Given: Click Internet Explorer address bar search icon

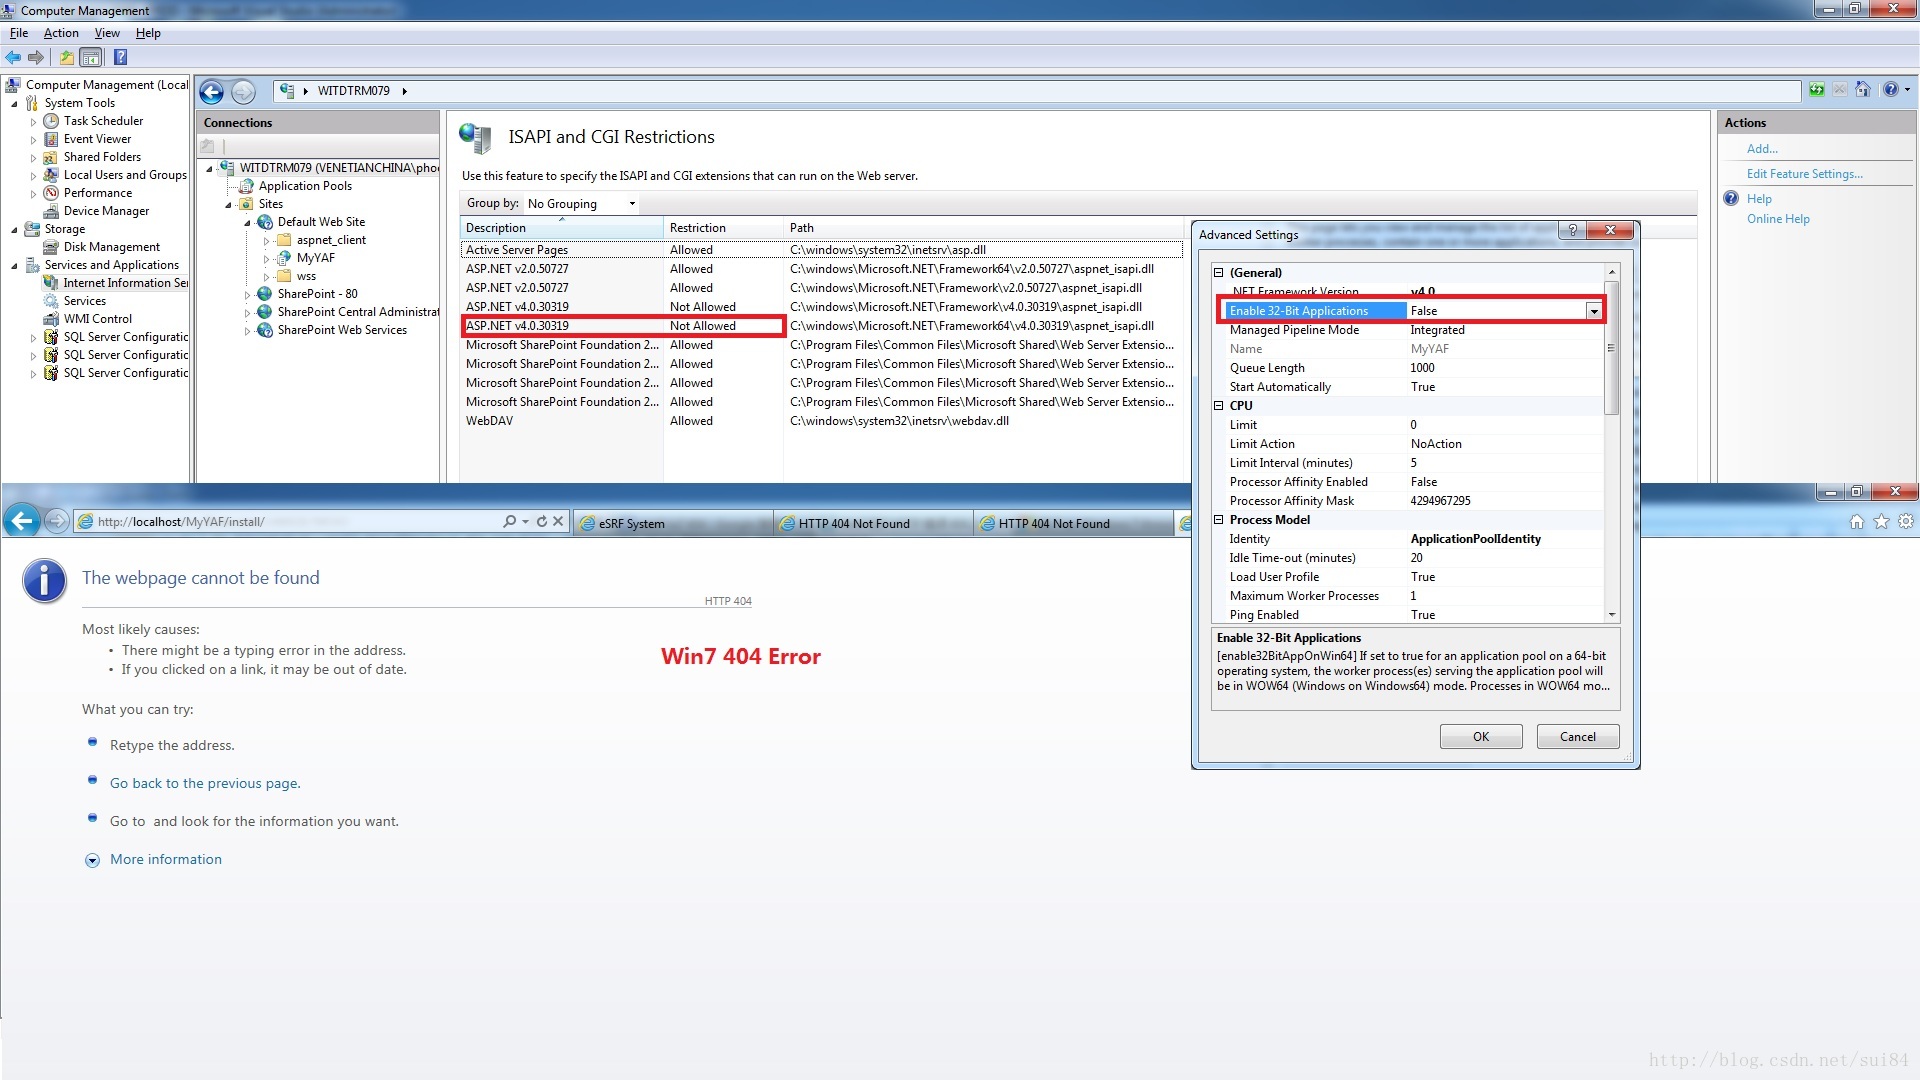Looking at the screenshot, I should click(509, 522).
